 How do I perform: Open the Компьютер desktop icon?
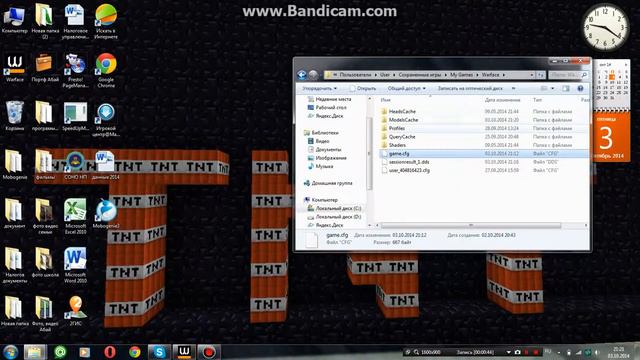(15, 19)
